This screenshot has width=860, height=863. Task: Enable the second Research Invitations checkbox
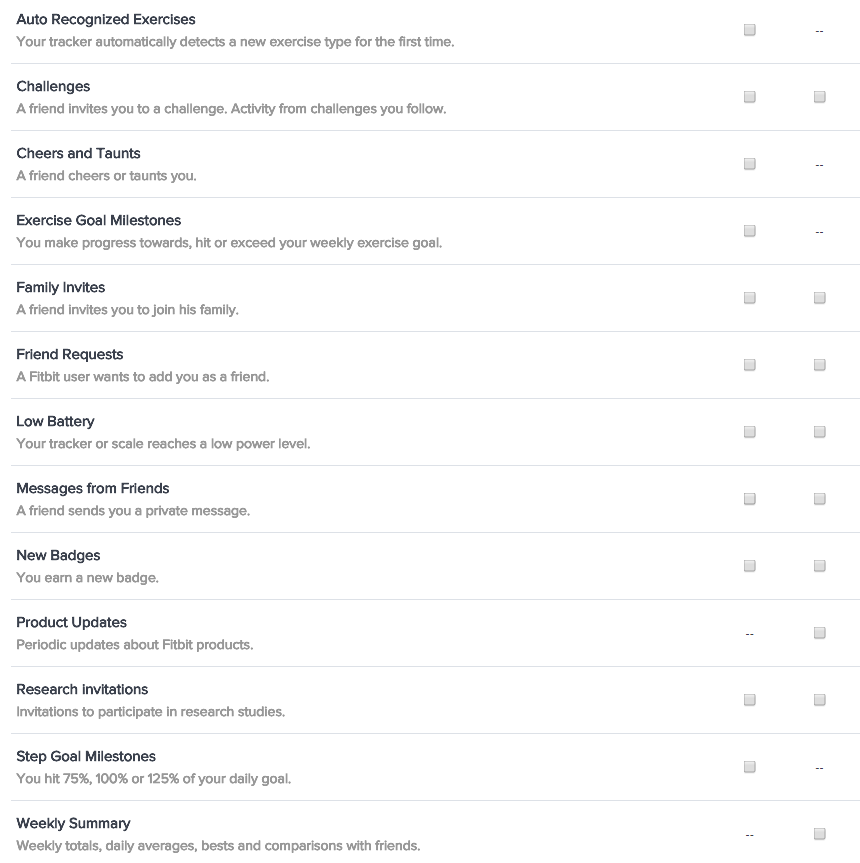tap(820, 700)
